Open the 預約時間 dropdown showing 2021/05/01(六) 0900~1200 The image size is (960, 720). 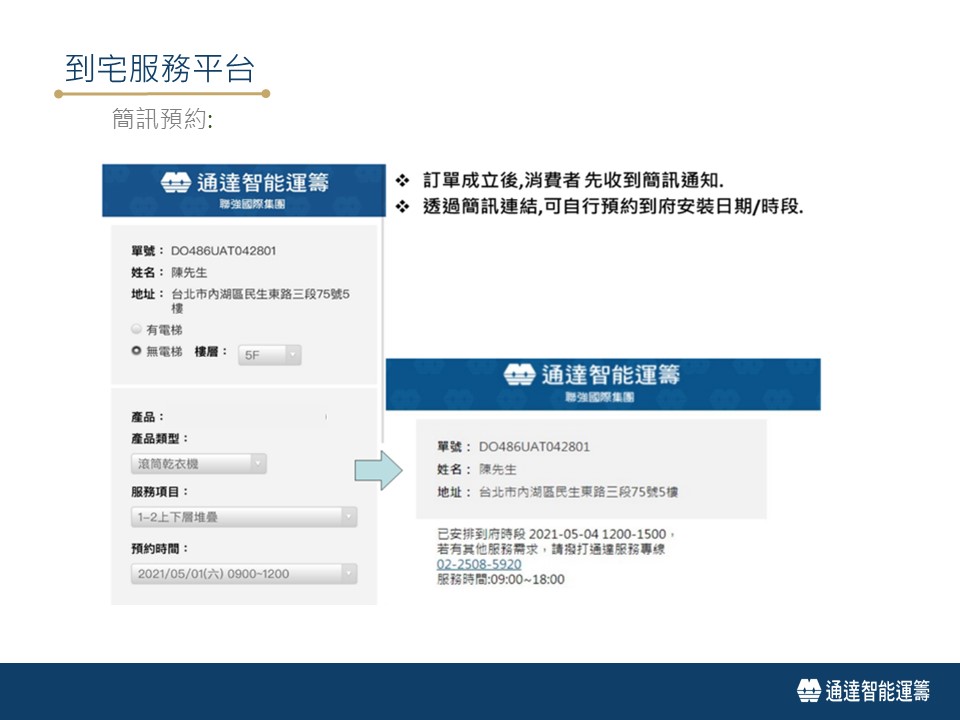tap(244, 574)
